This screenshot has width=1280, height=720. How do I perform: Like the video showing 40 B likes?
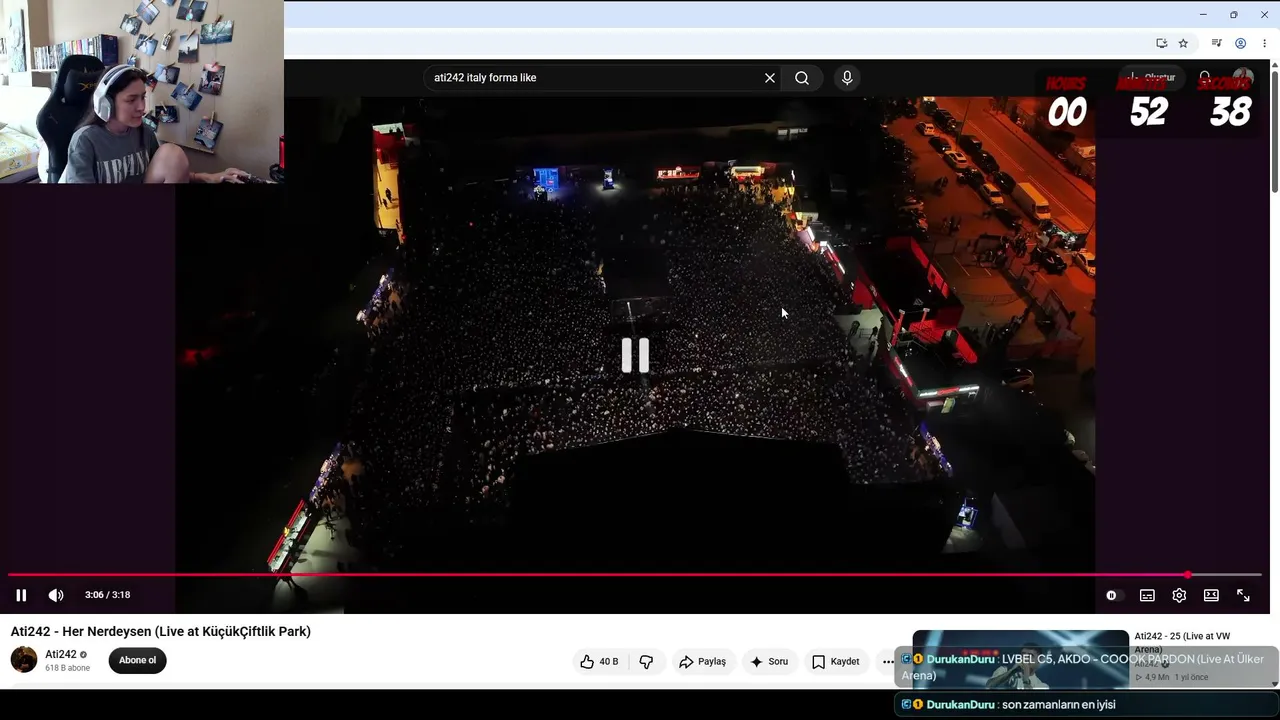[599, 661]
